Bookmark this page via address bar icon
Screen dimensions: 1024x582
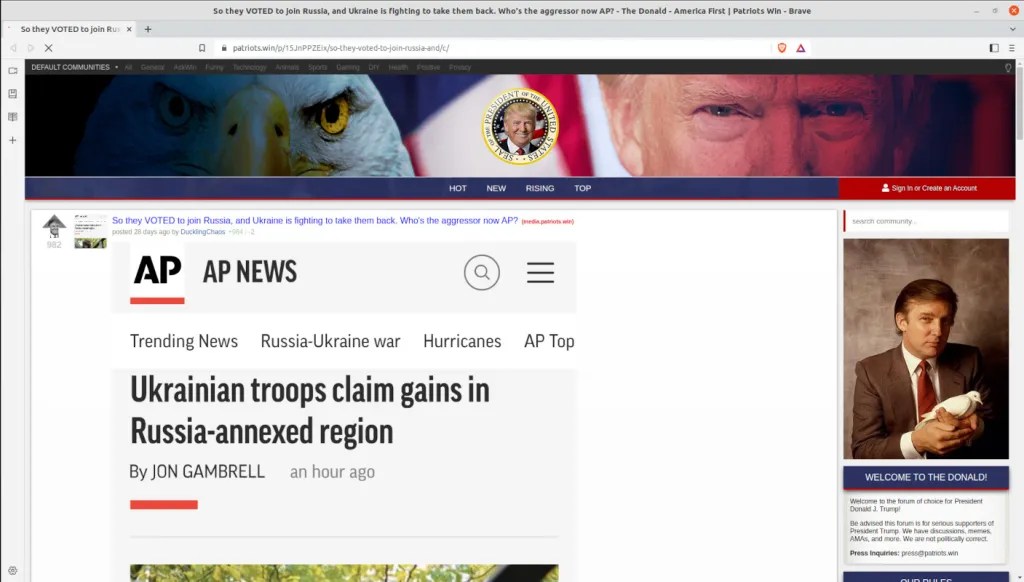202,48
